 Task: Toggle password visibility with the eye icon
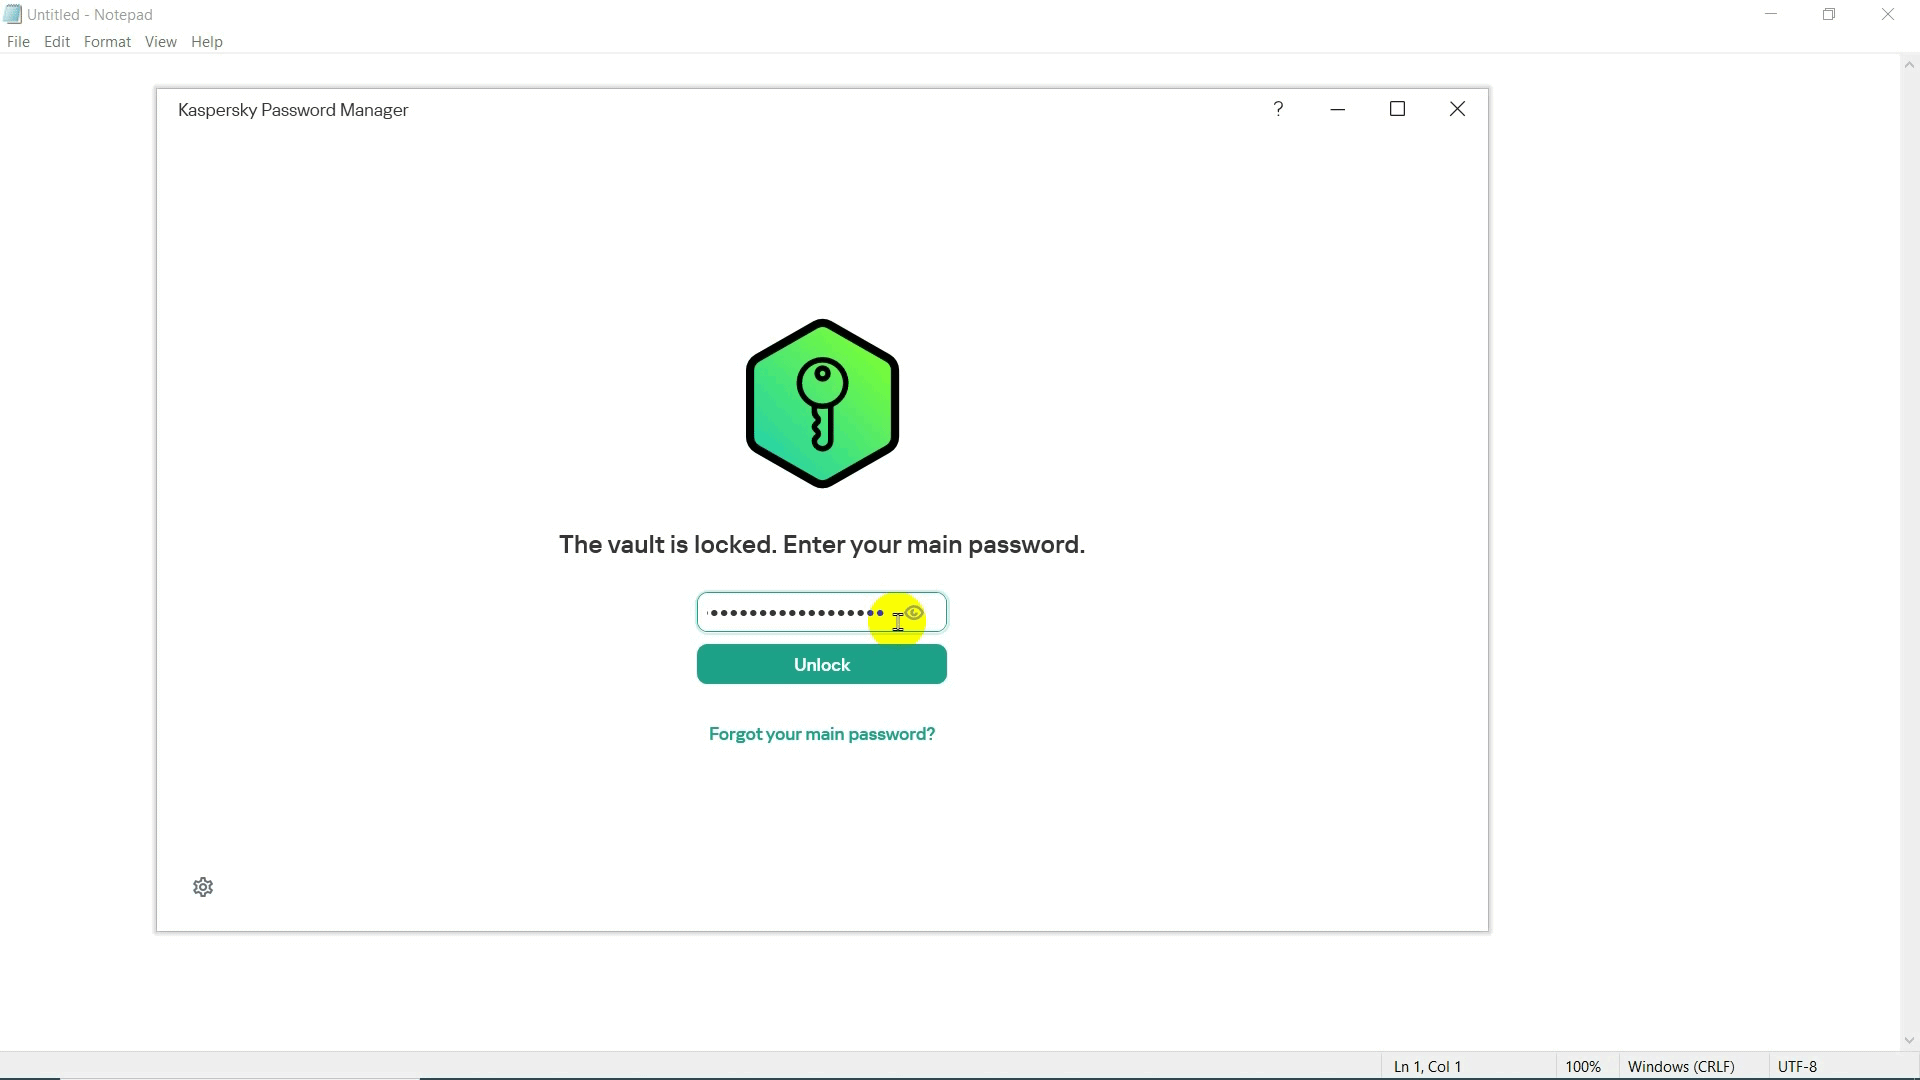click(916, 612)
